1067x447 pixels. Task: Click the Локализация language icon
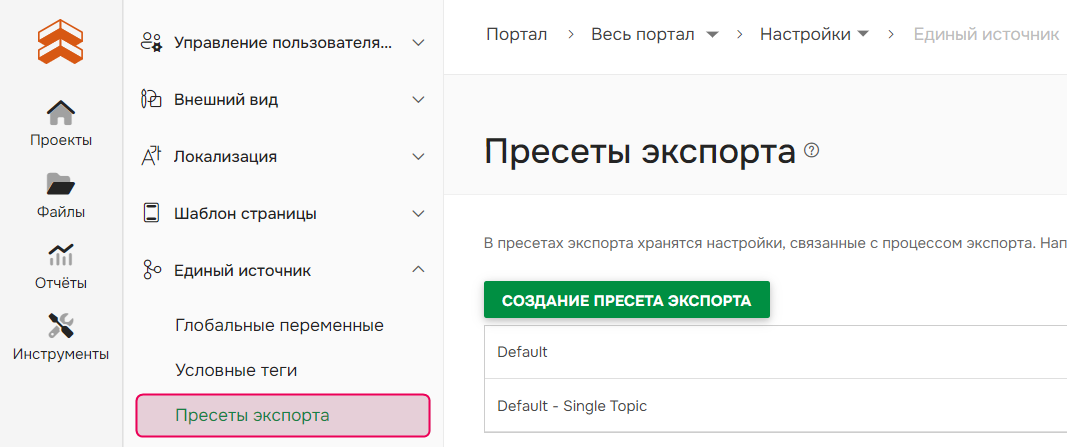[x=151, y=156]
